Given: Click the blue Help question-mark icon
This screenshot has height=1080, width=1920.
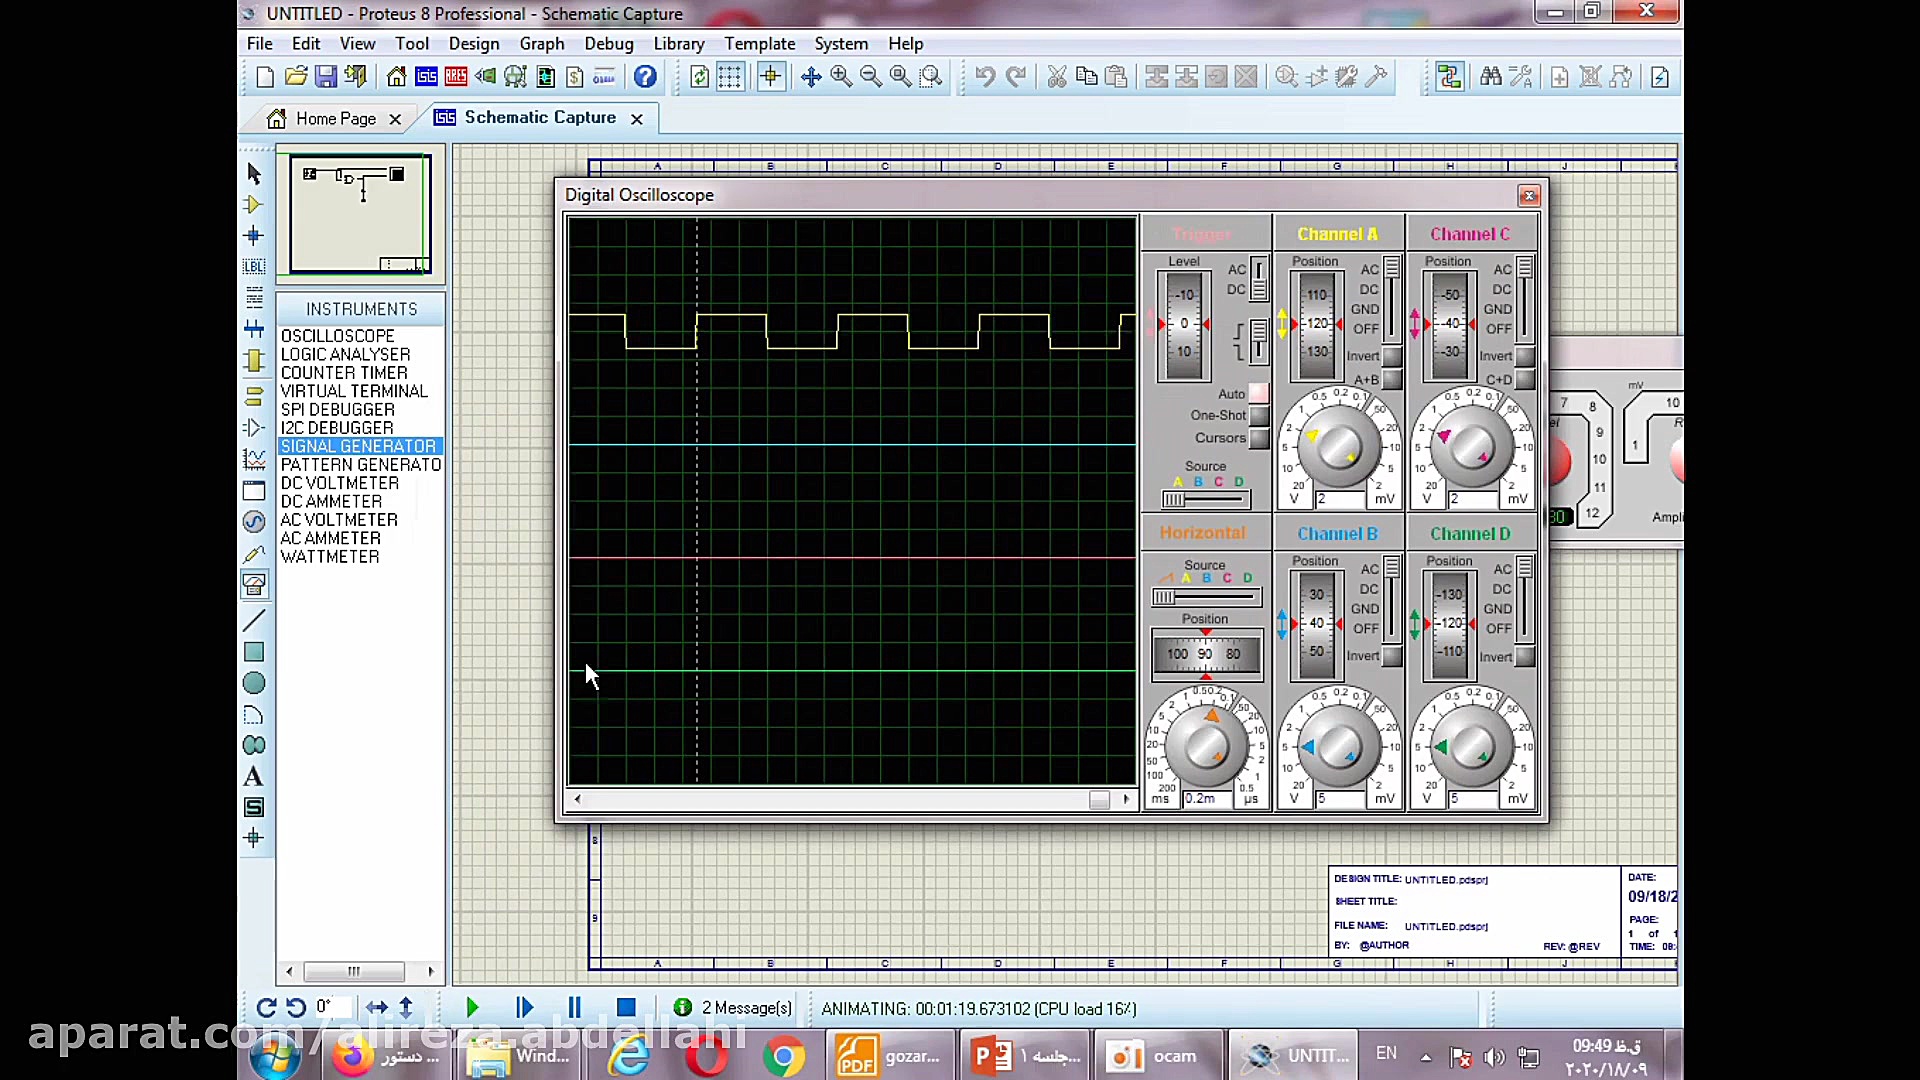Looking at the screenshot, I should coord(645,77).
